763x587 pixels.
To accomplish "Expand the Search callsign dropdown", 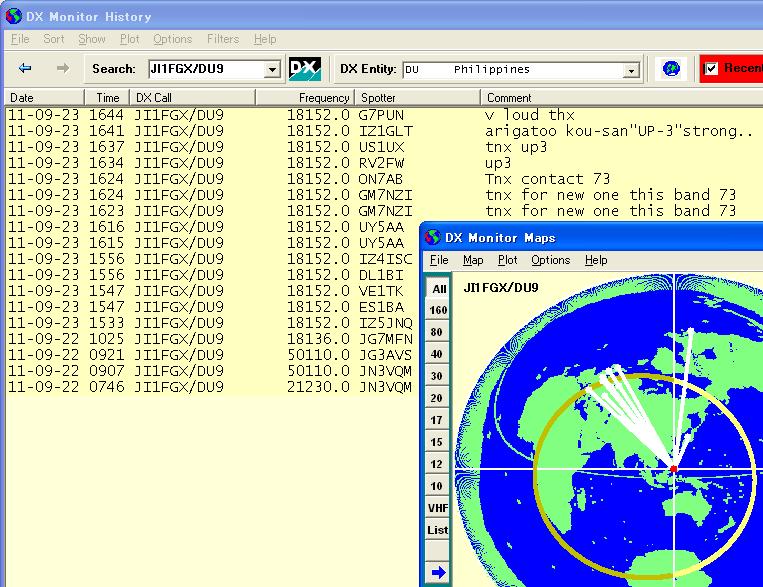I will click(272, 70).
